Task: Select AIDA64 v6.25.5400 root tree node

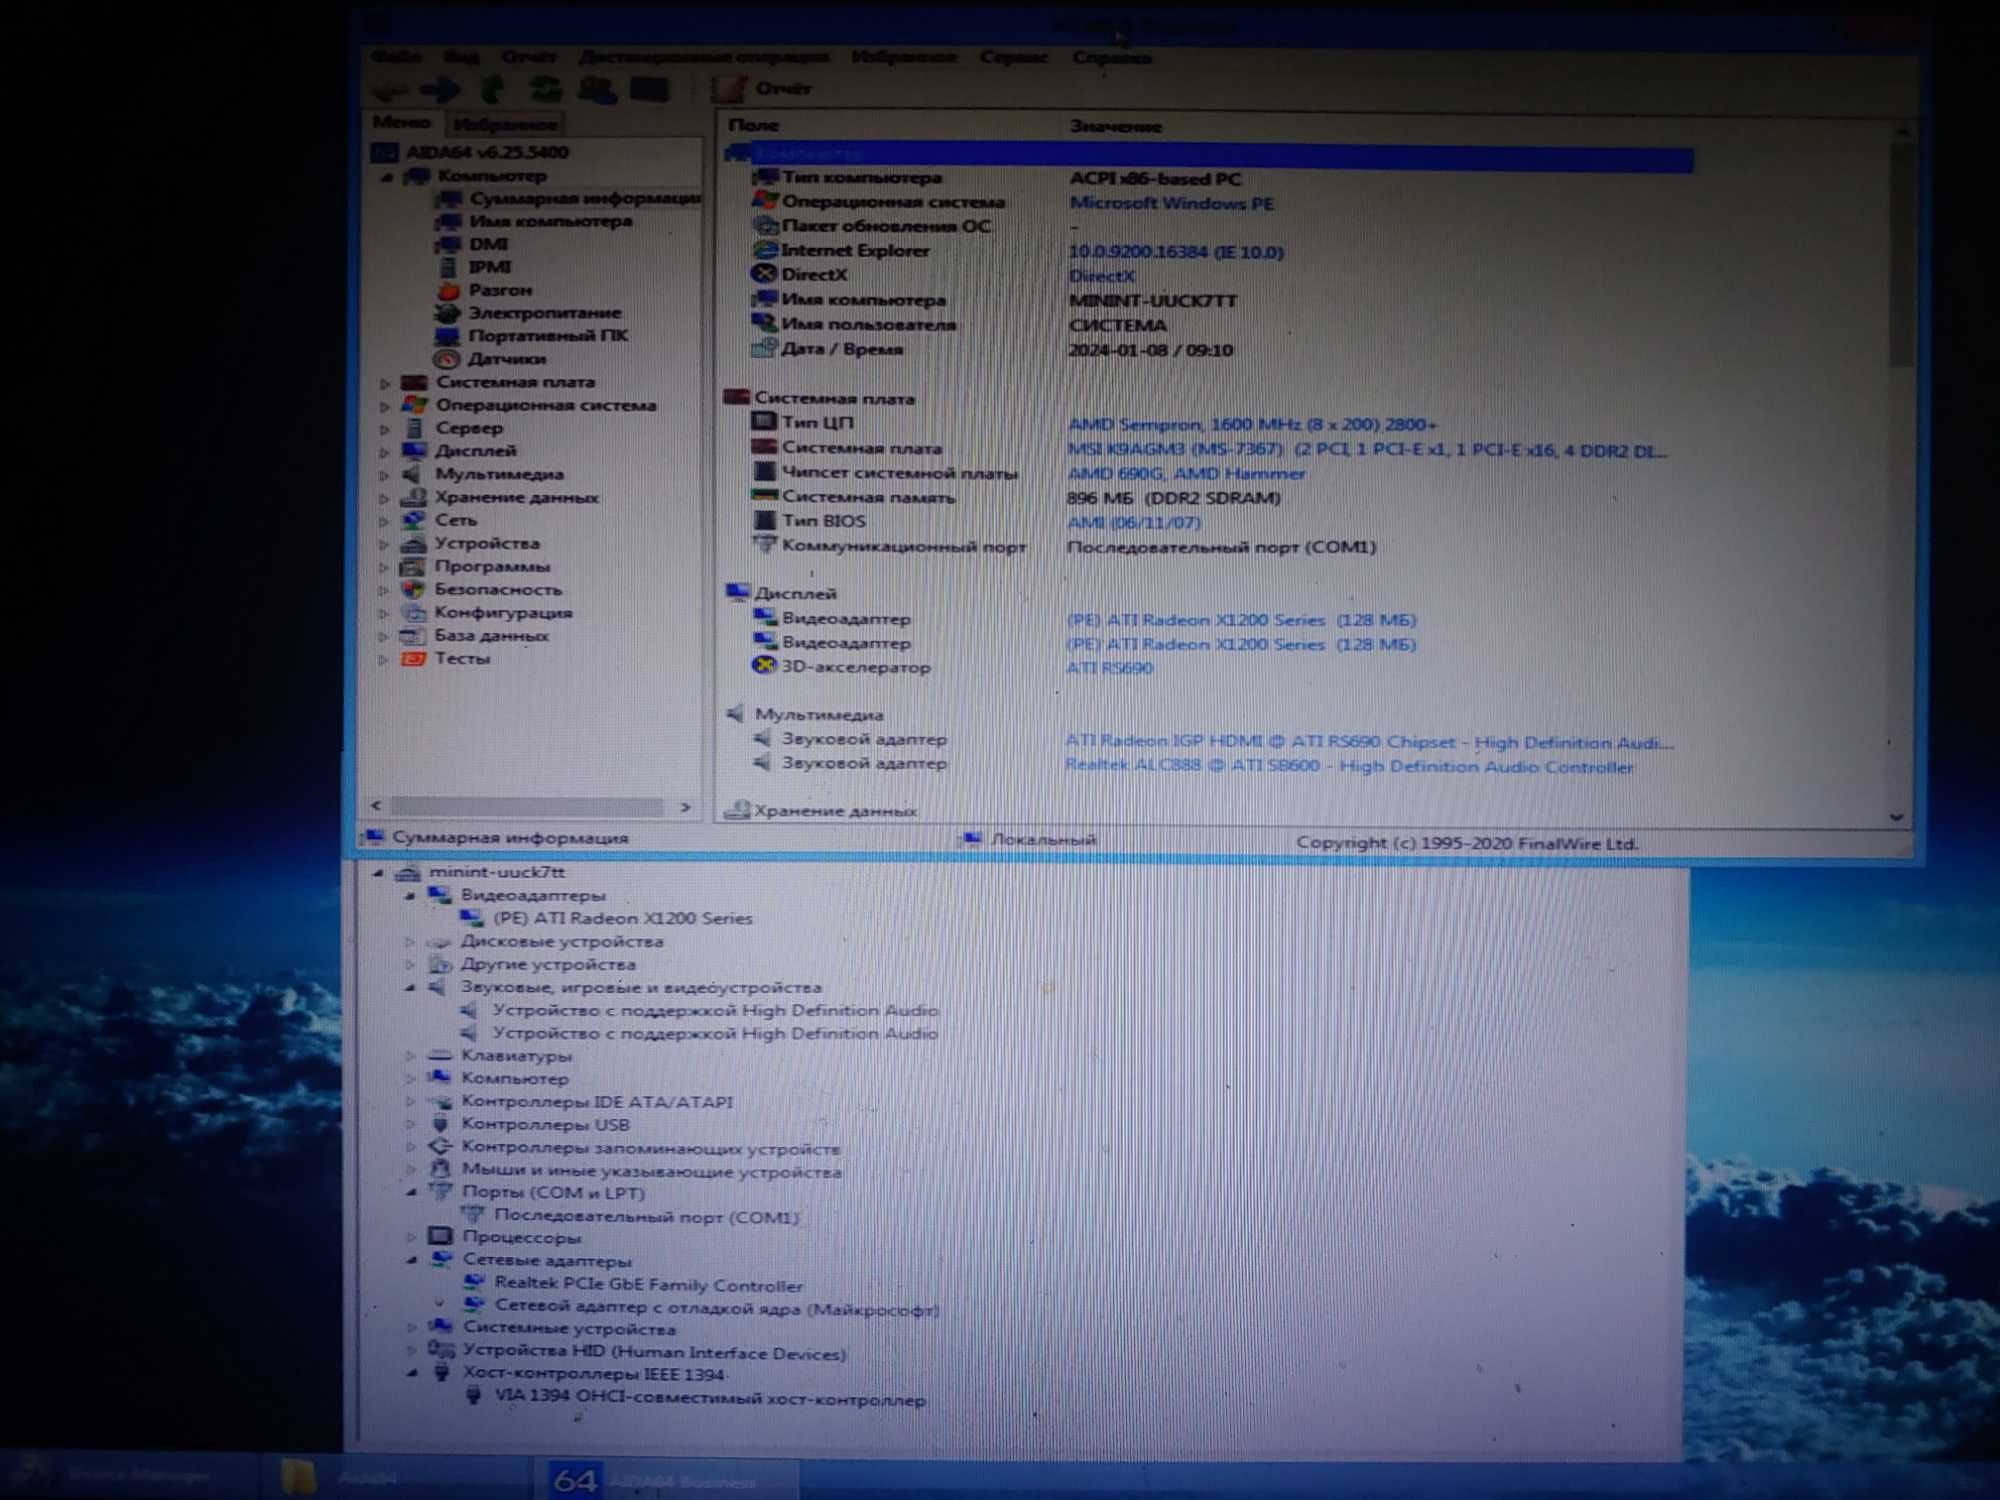Action: pyautogui.click(x=487, y=152)
